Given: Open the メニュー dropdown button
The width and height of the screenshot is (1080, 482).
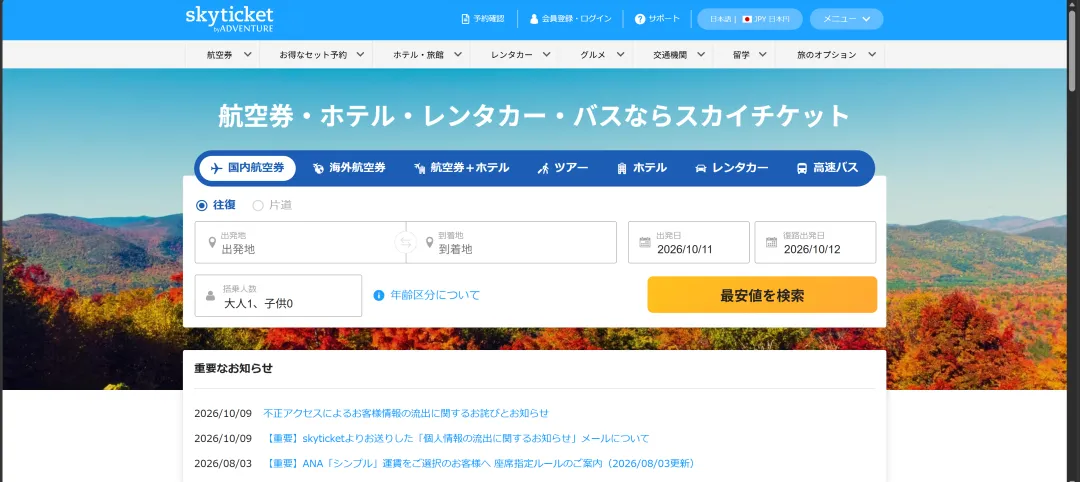Looking at the screenshot, I should (x=847, y=19).
